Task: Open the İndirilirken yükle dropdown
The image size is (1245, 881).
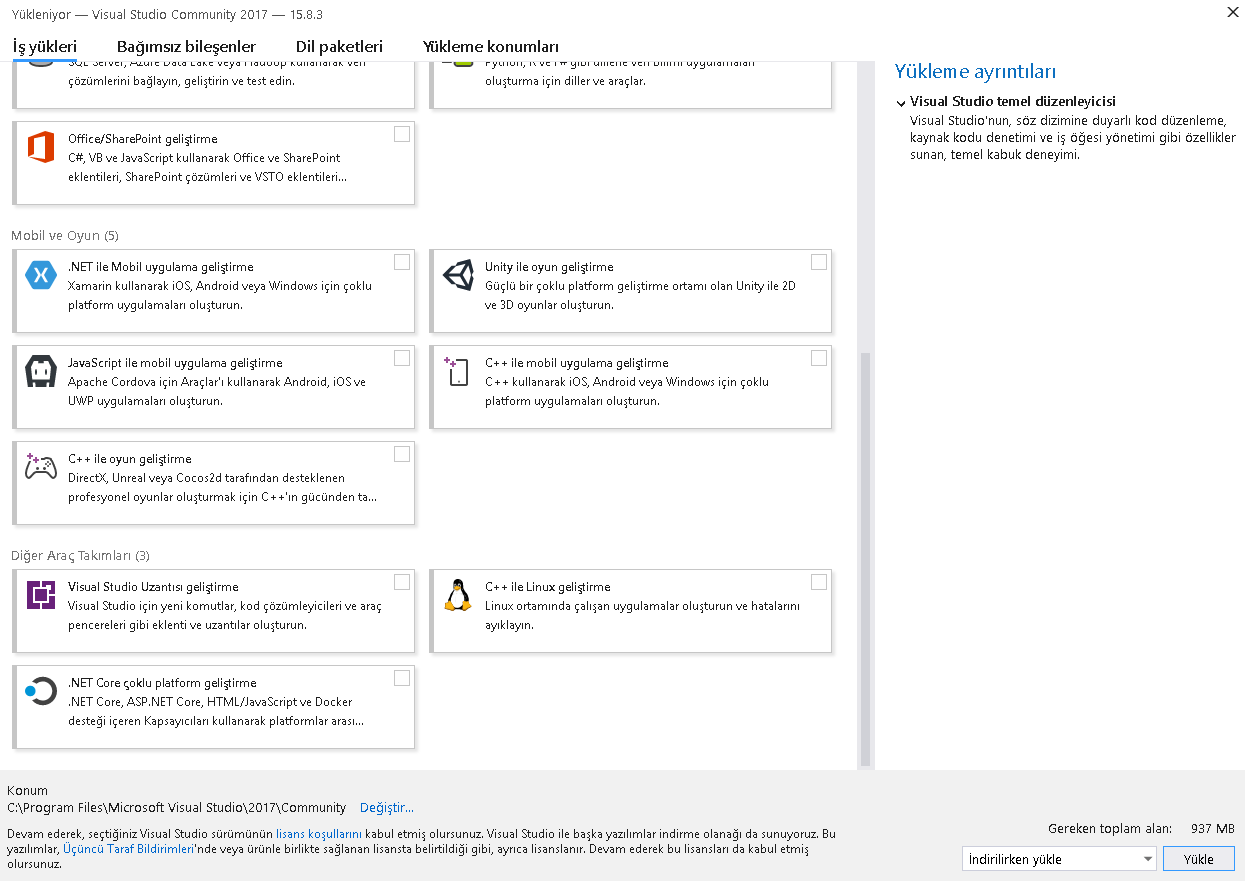Action: 1058,859
